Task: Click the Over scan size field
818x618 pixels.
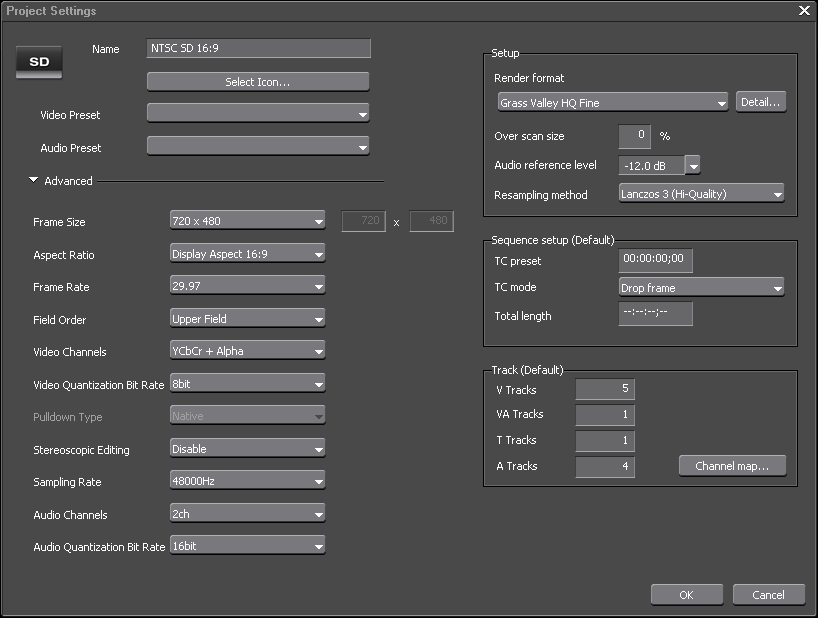Action: pyautogui.click(x=634, y=135)
